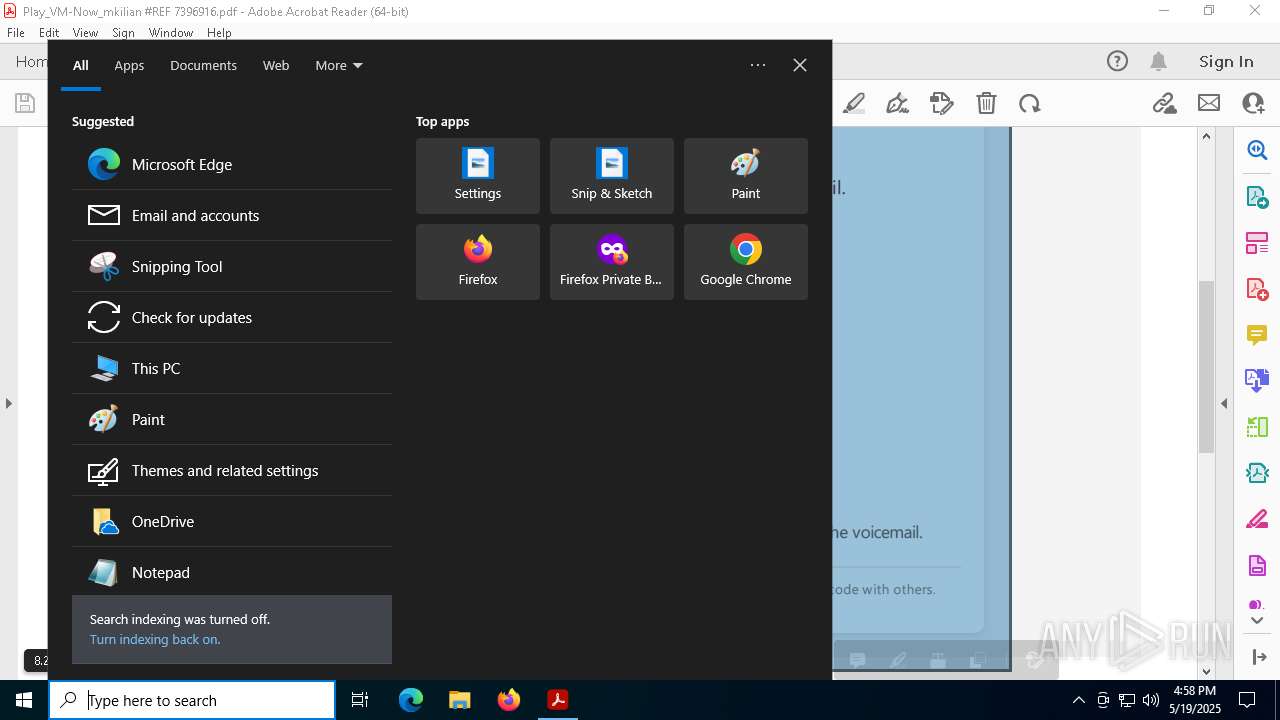Expand the Acrobat left navigation pane arrow
The width and height of the screenshot is (1280, 720).
(x=9, y=403)
